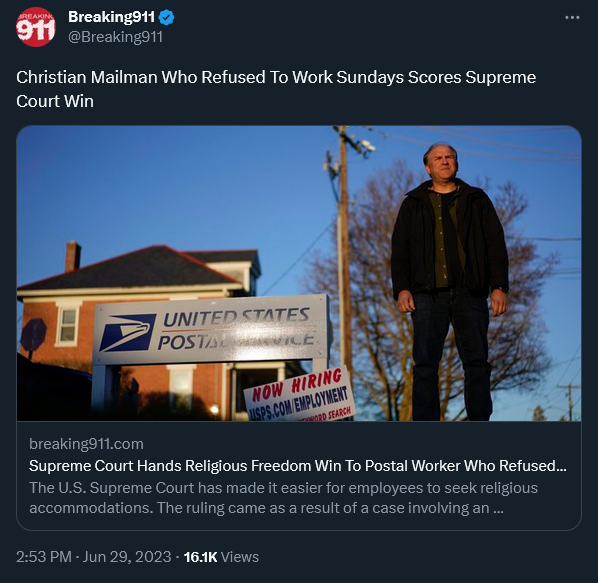Image resolution: width=598 pixels, height=583 pixels.
Task: Open Supreme Court Hands Religious Freedom article title
Action: tap(298, 466)
